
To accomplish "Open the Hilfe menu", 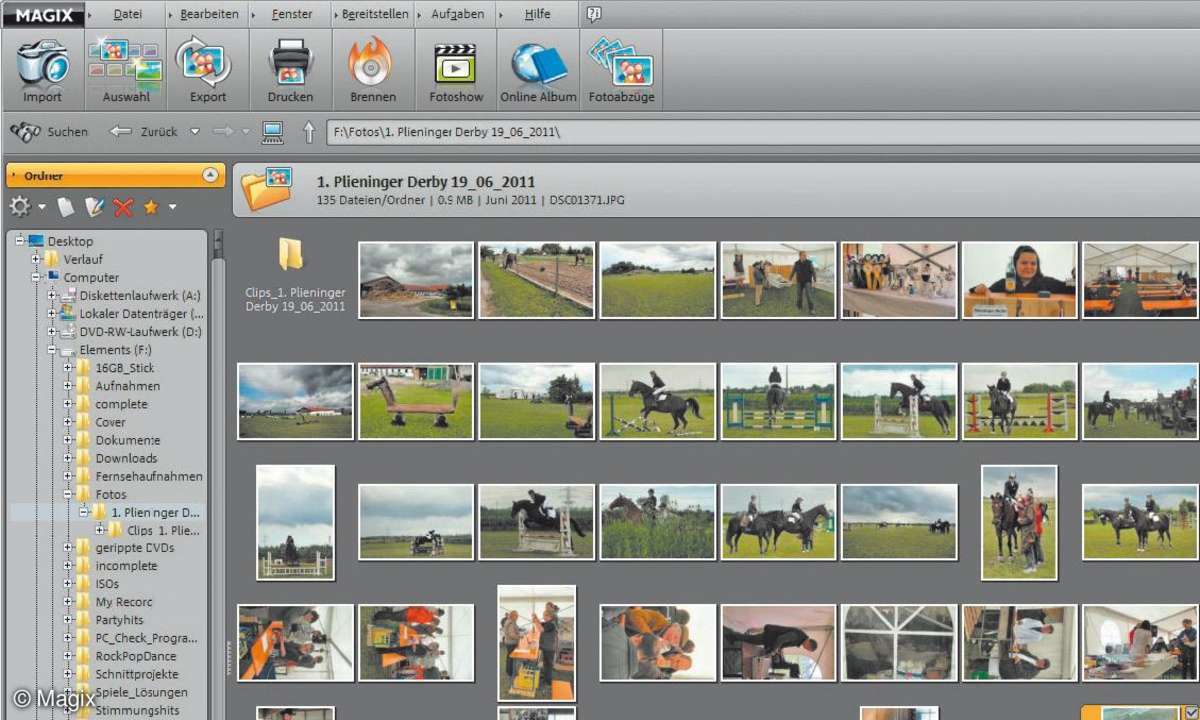I will pos(537,14).
